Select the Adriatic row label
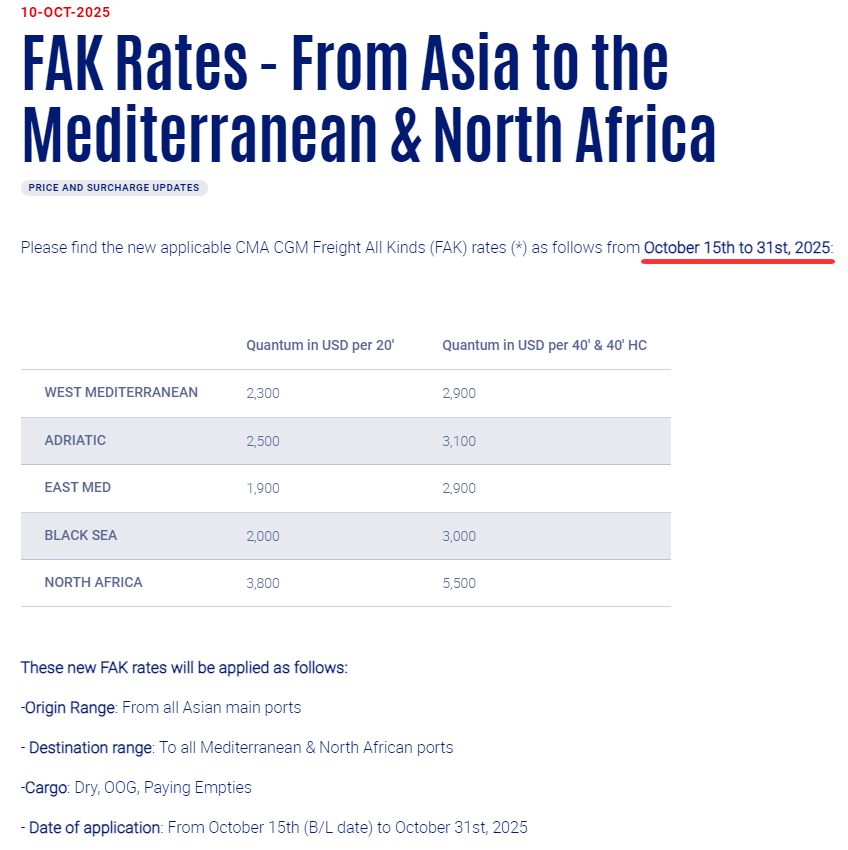 75,440
